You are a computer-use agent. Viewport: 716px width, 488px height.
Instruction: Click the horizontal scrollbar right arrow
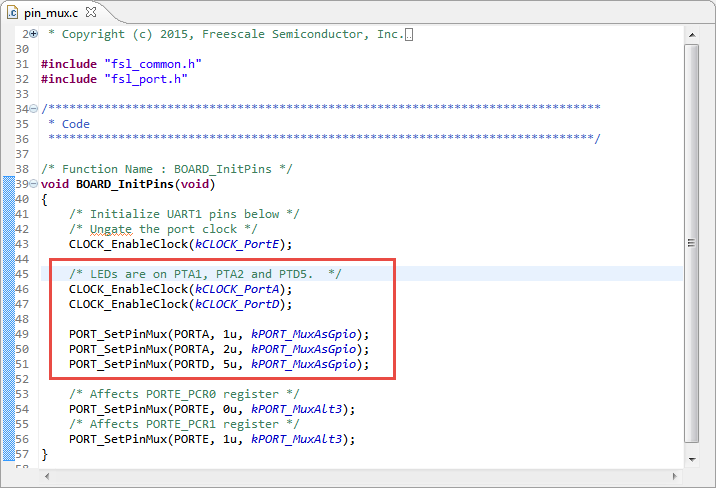point(675,475)
